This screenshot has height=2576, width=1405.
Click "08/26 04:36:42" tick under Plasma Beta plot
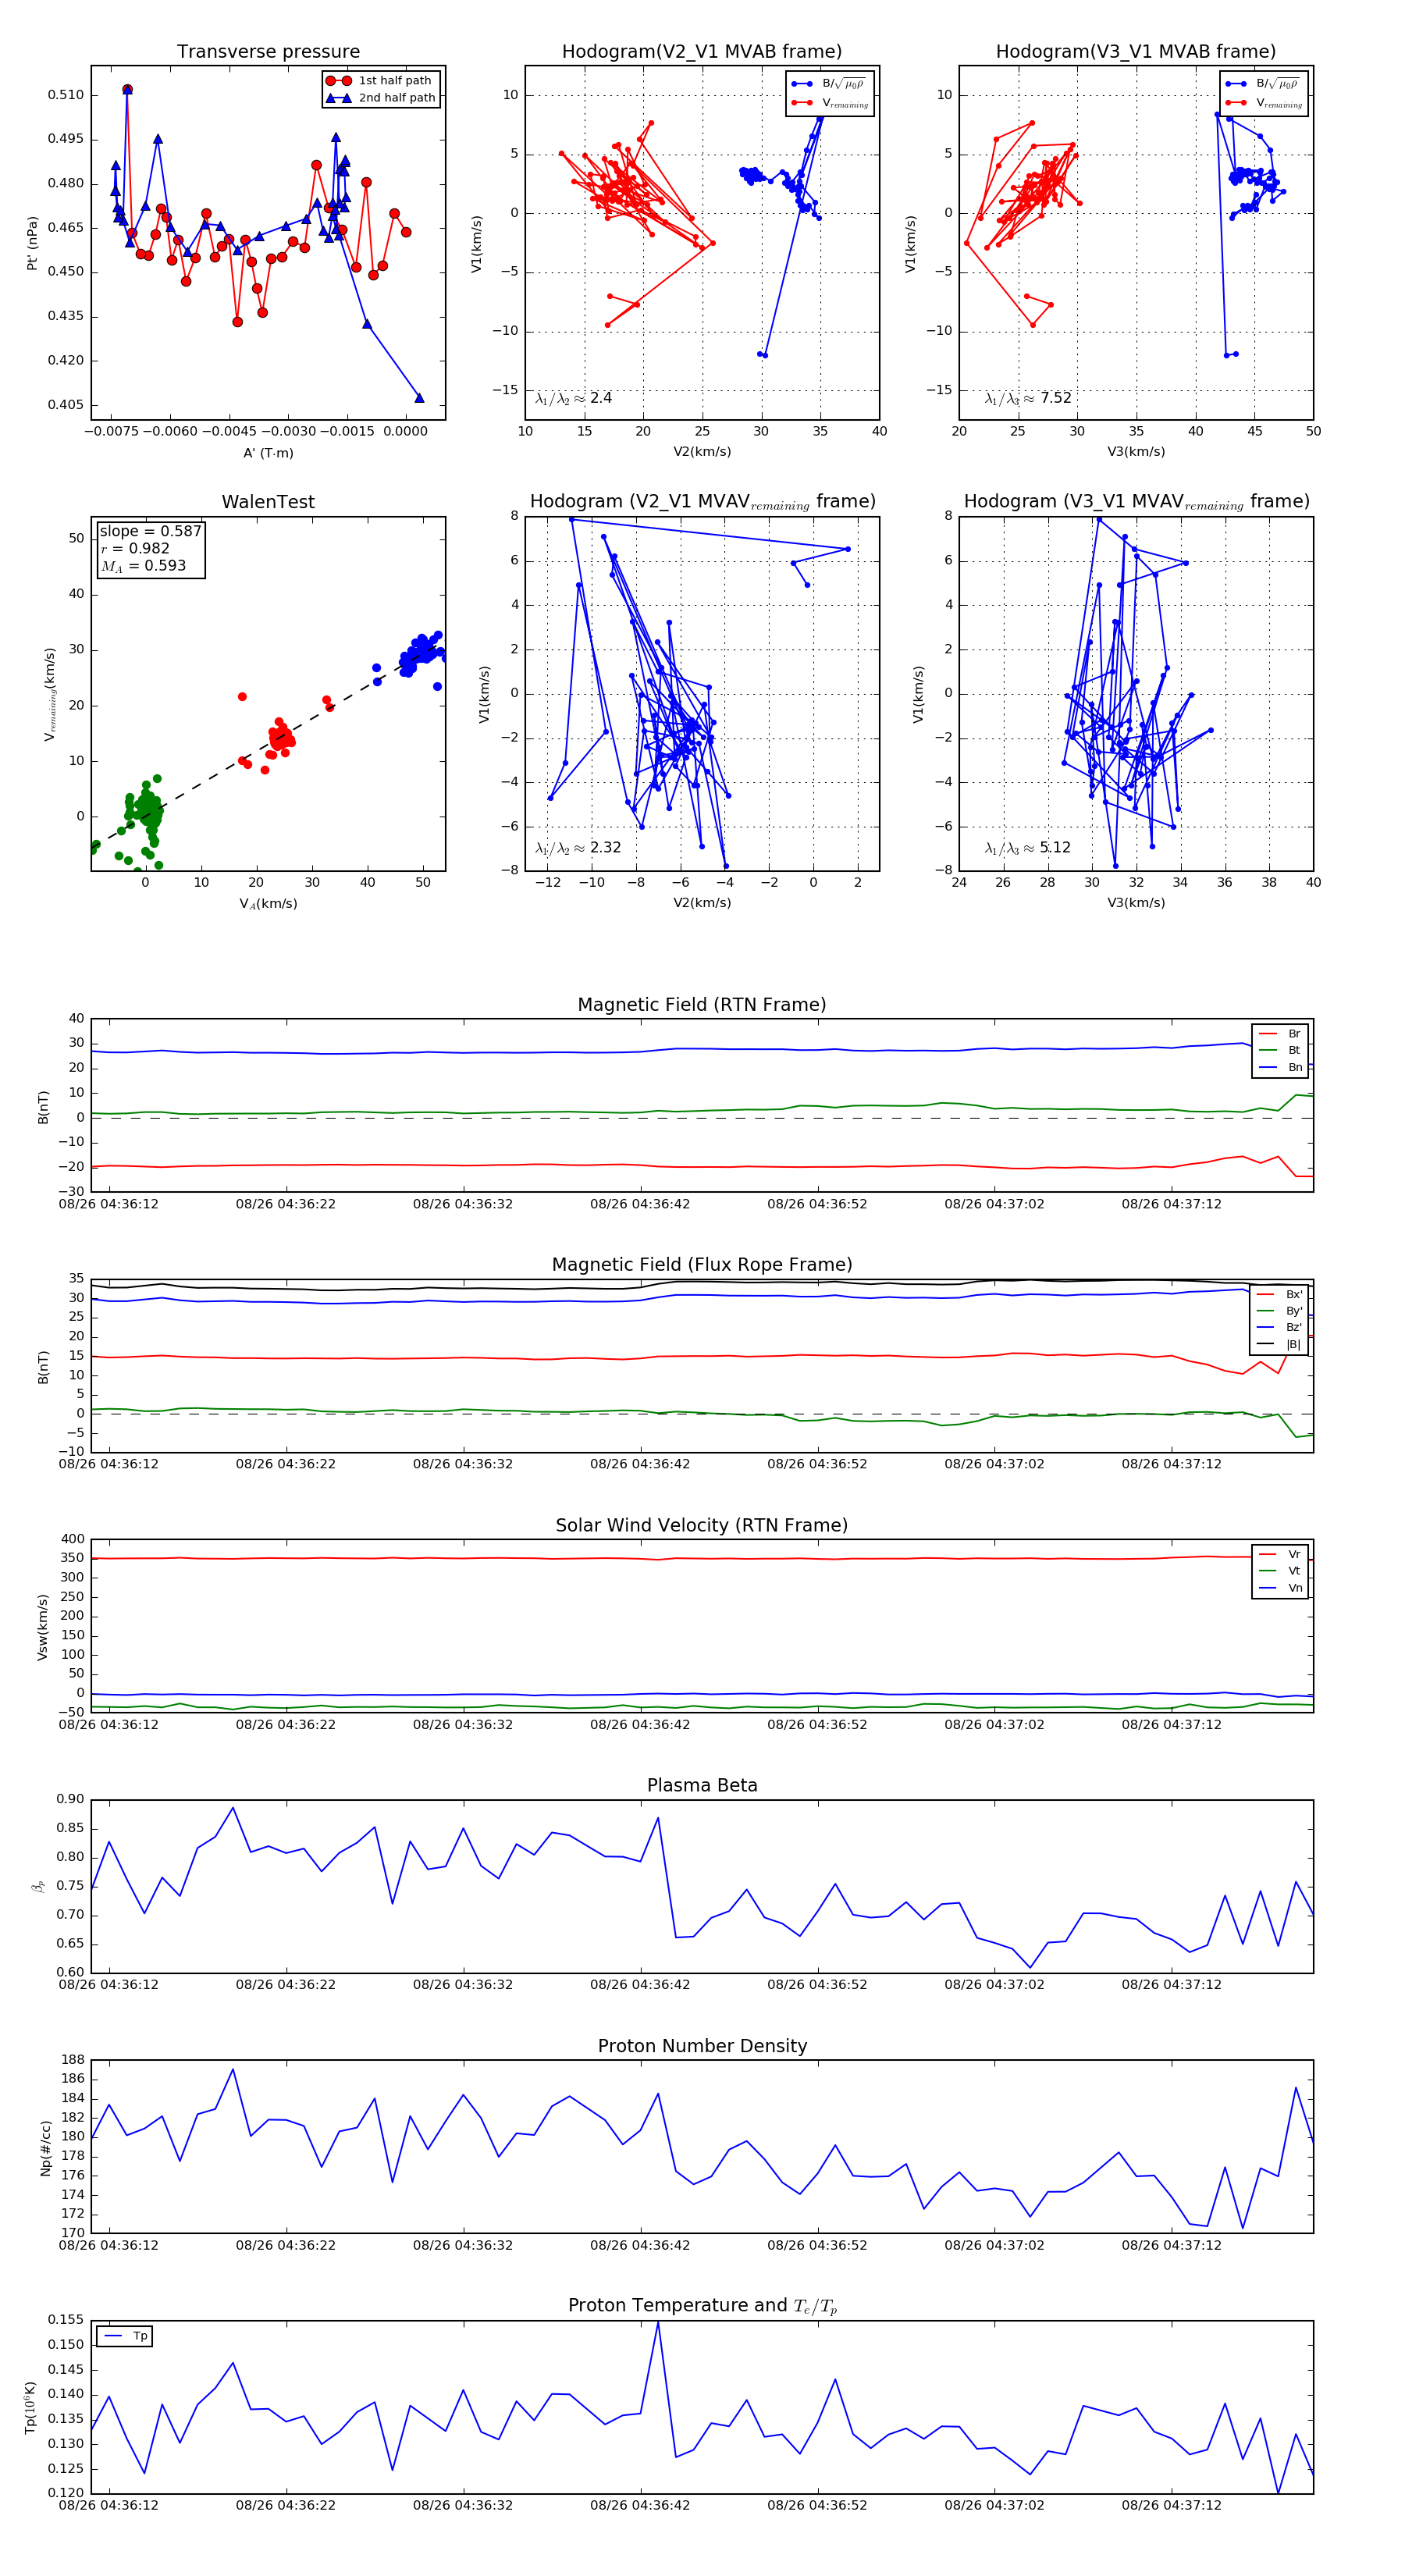[640, 1985]
